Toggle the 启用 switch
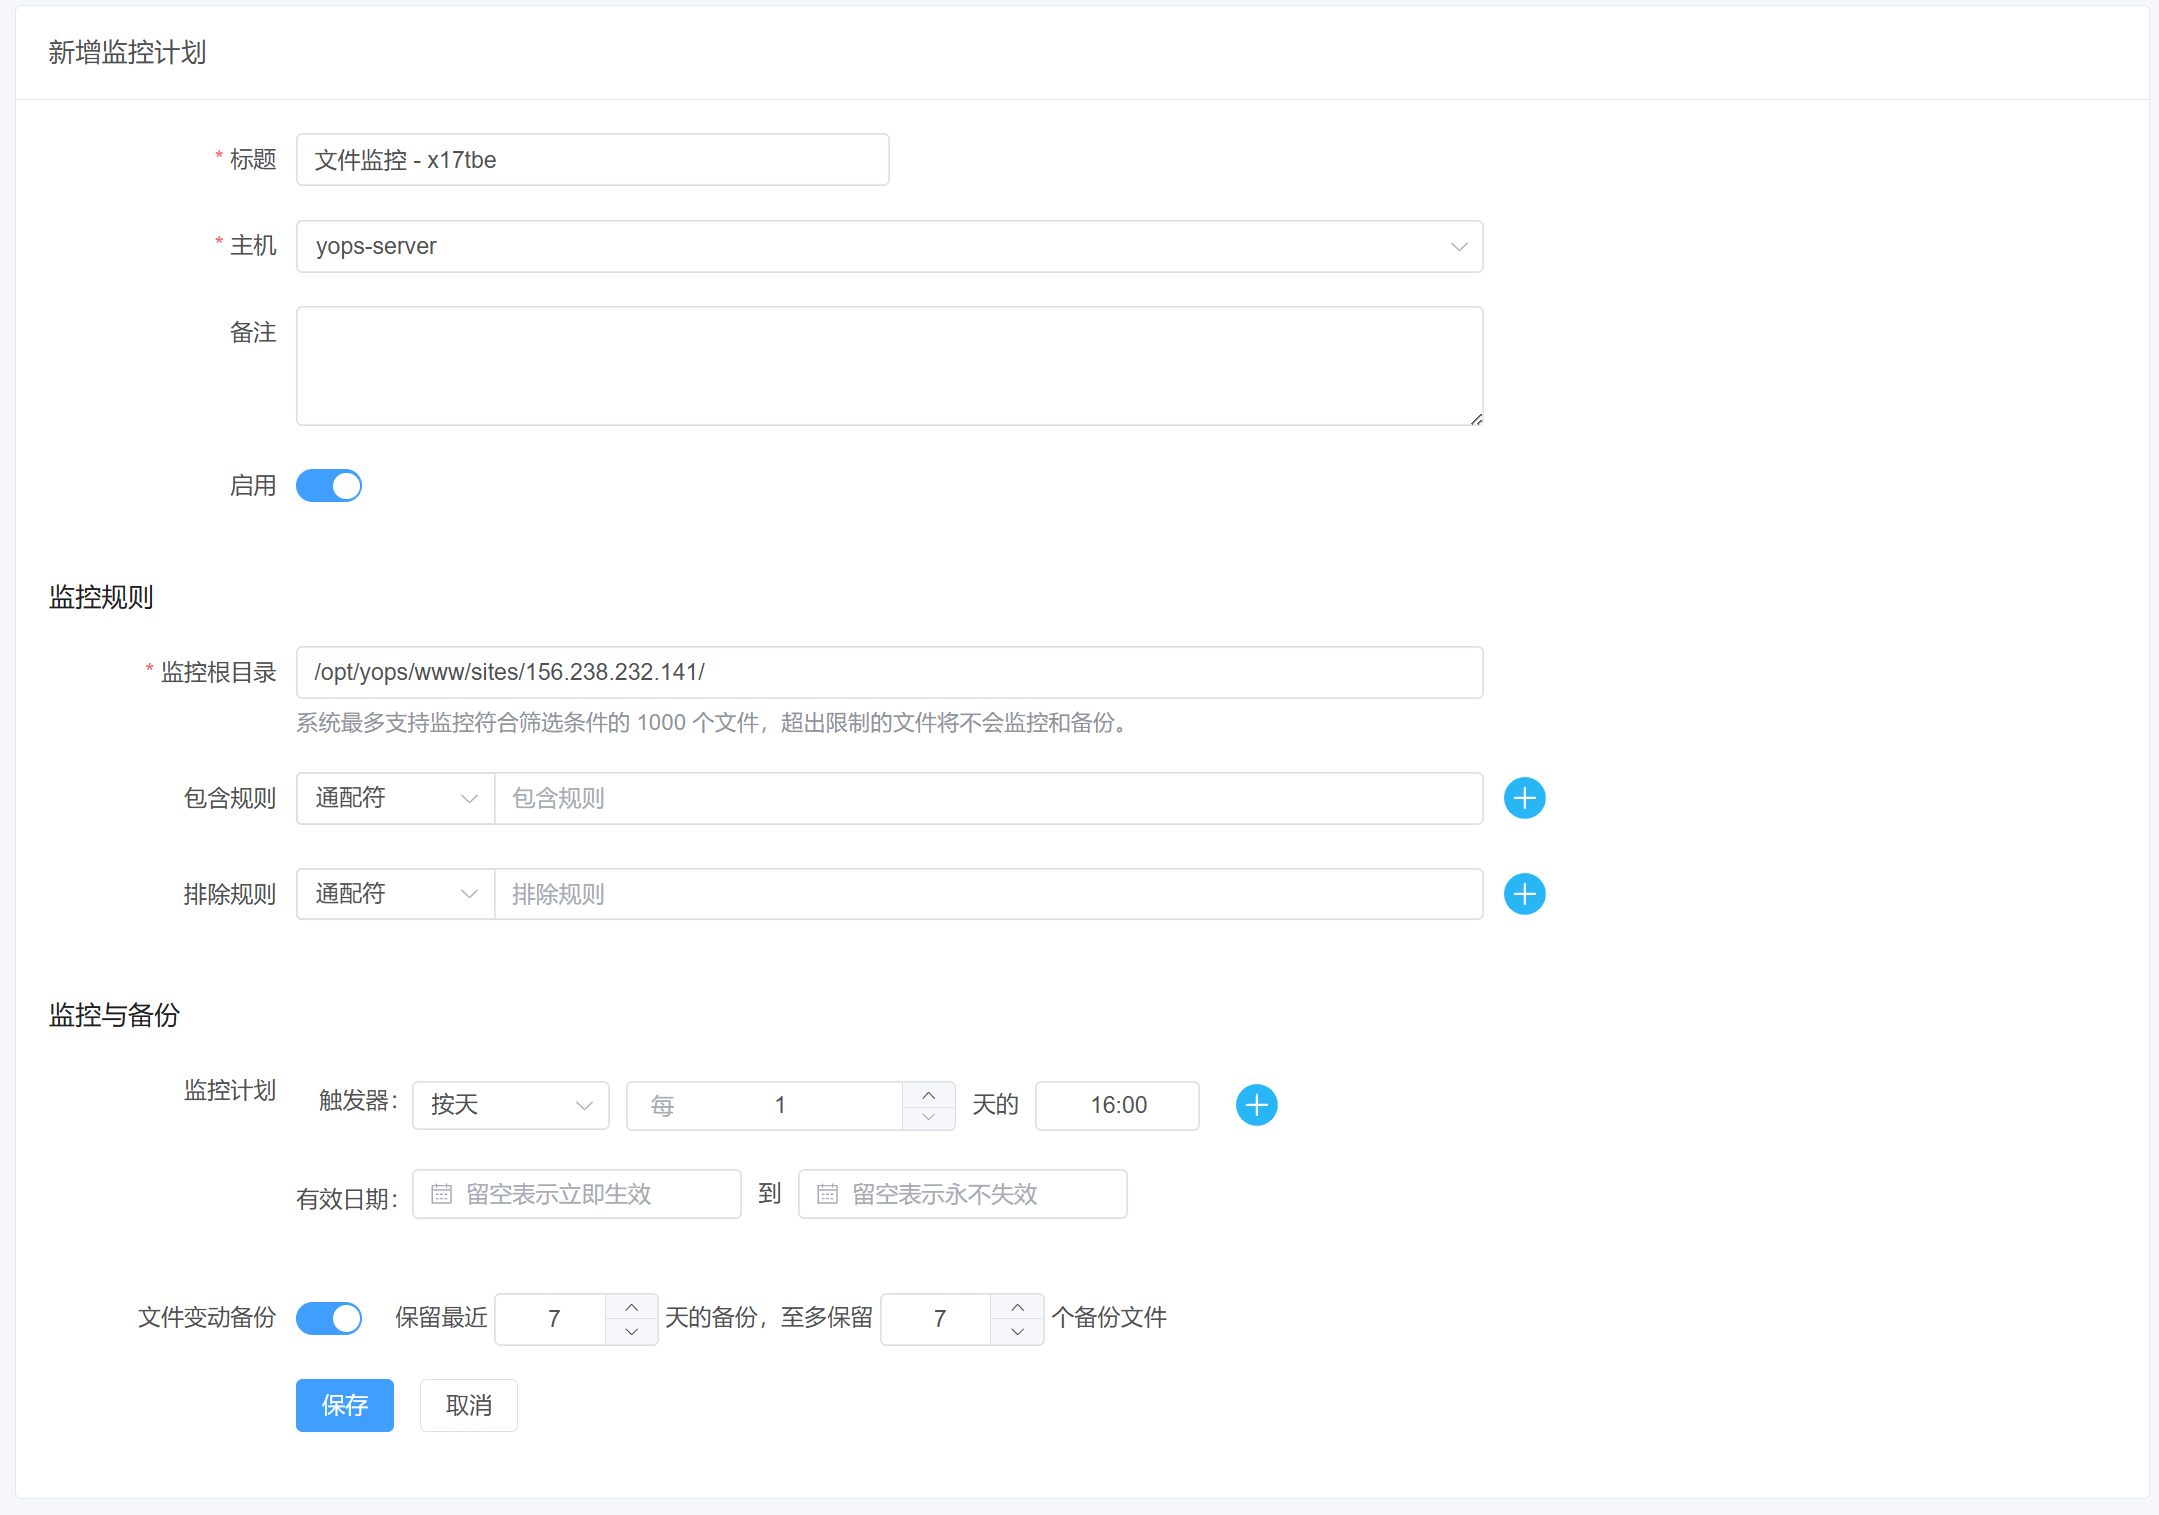 [329, 486]
